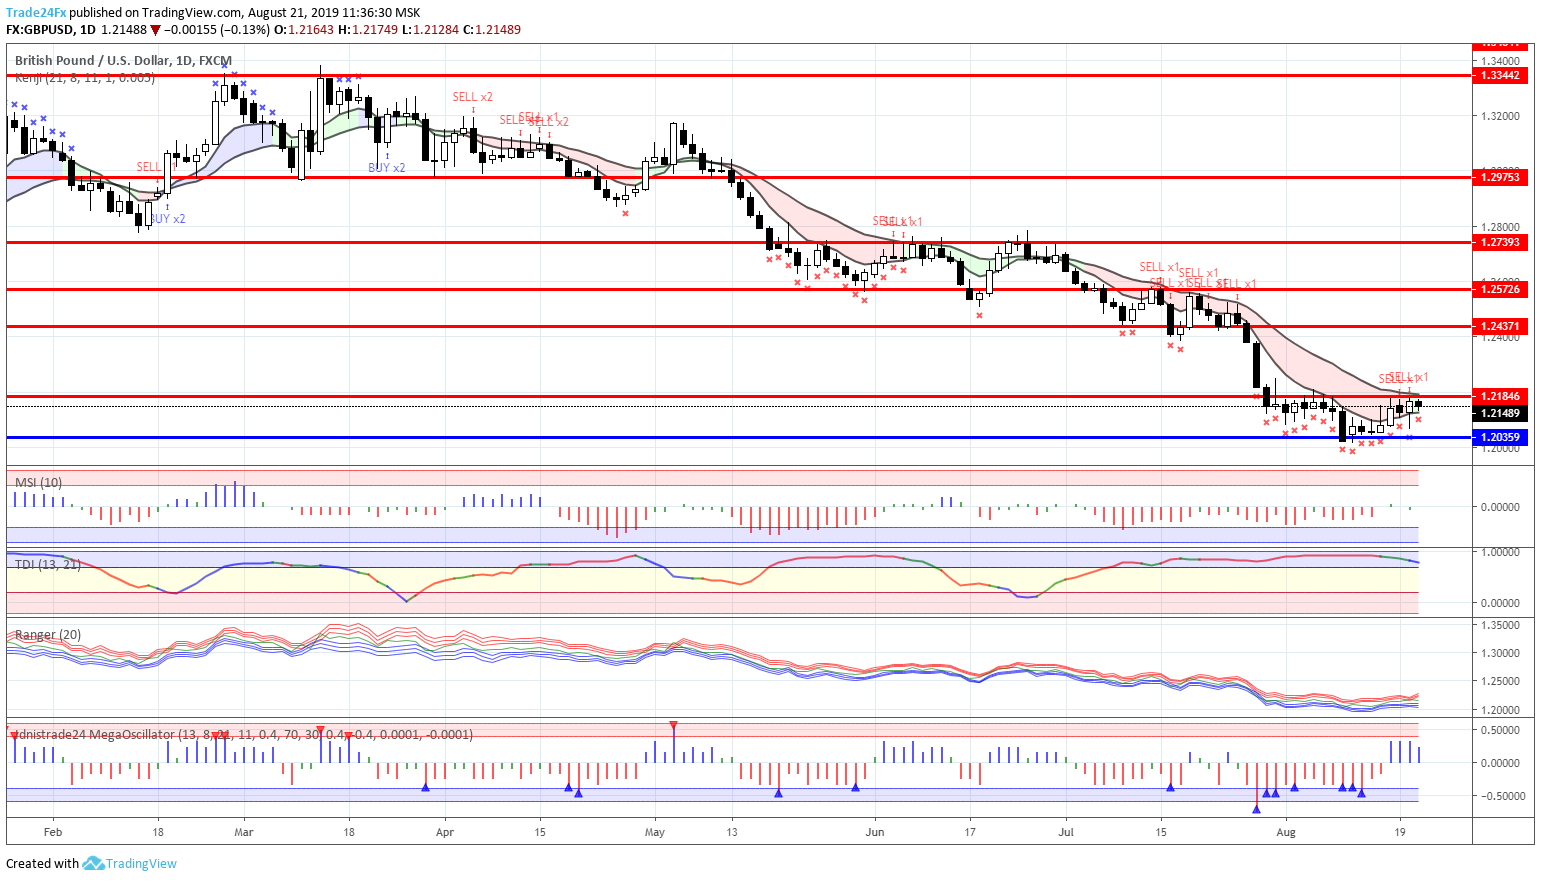Click the 1.28000 price axis tick
Screen dimensions: 1541x881
coord(1500,227)
